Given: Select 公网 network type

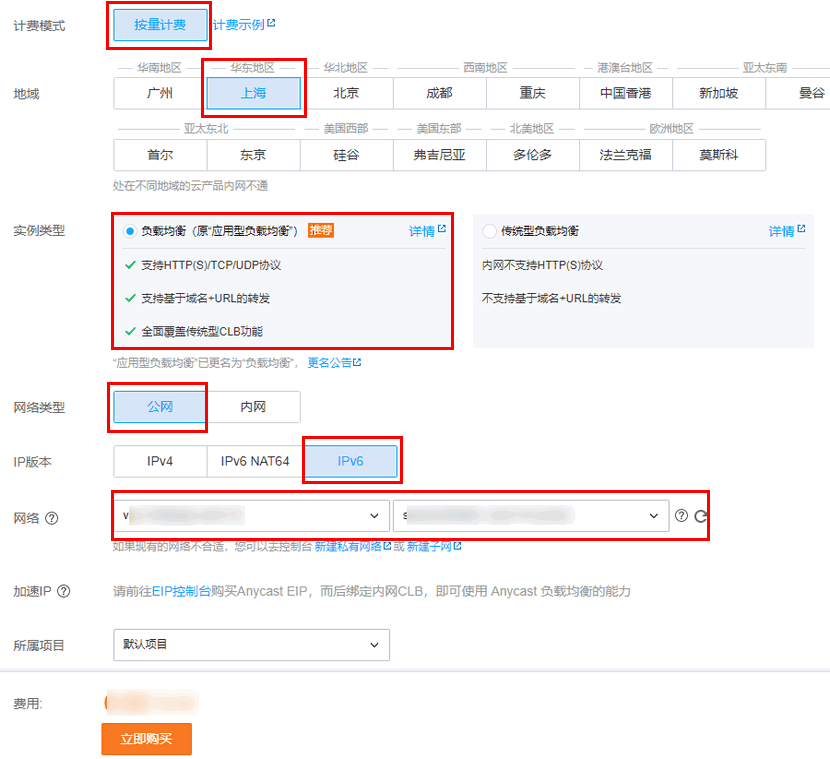Looking at the screenshot, I should pyautogui.click(x=160, y=407).
